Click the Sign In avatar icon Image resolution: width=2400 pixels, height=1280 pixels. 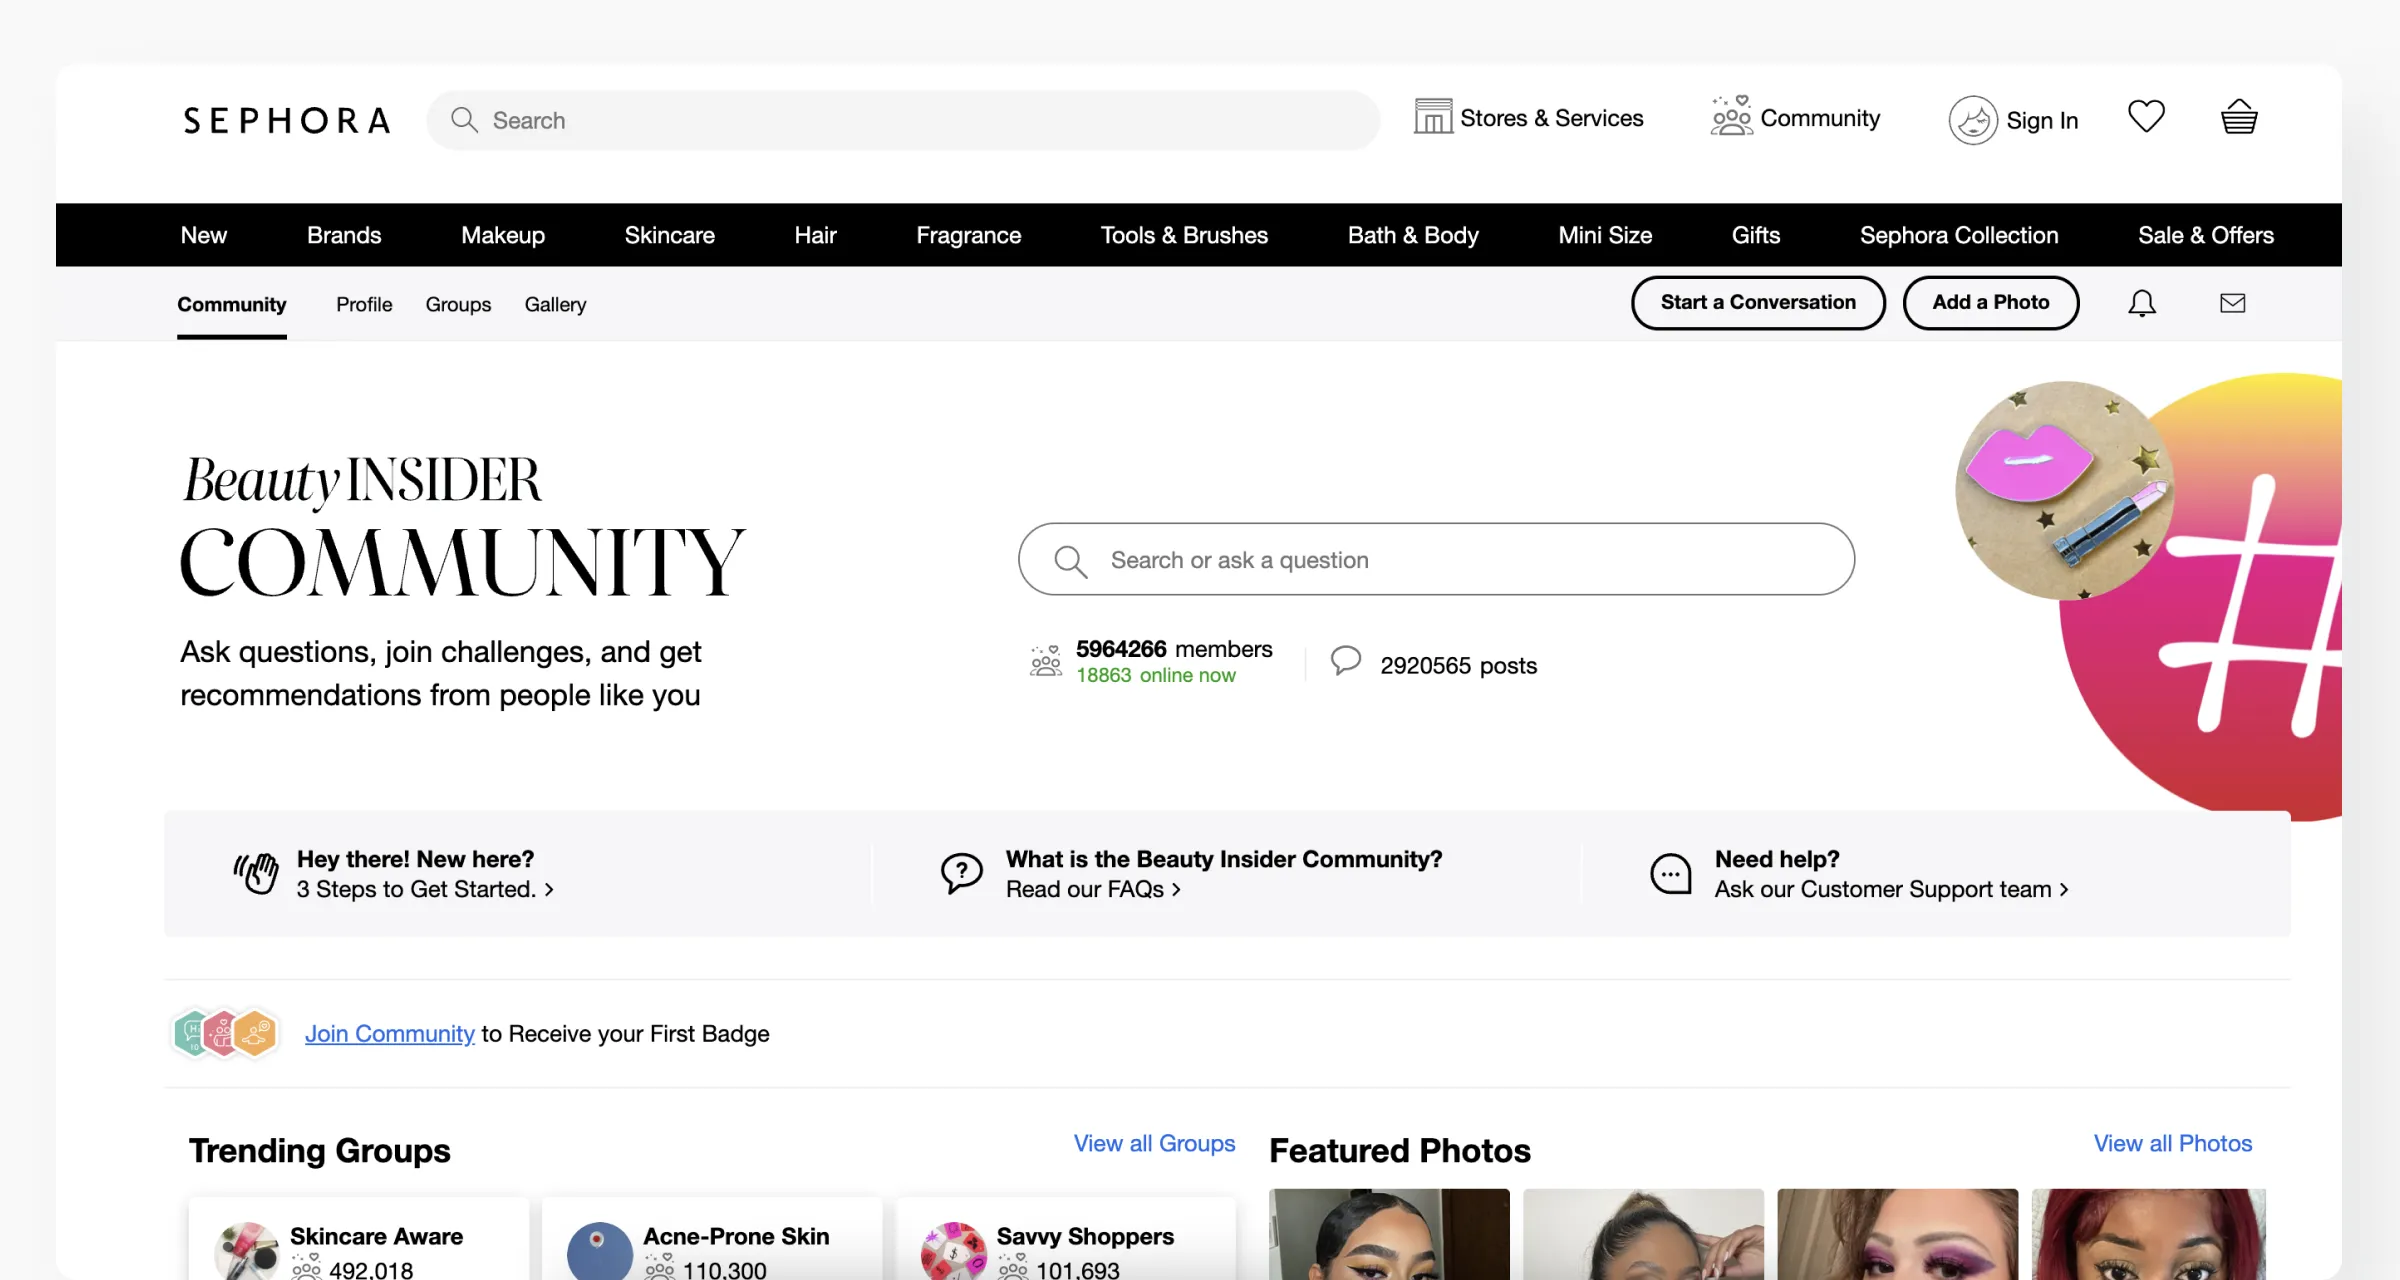point(1973,120)
